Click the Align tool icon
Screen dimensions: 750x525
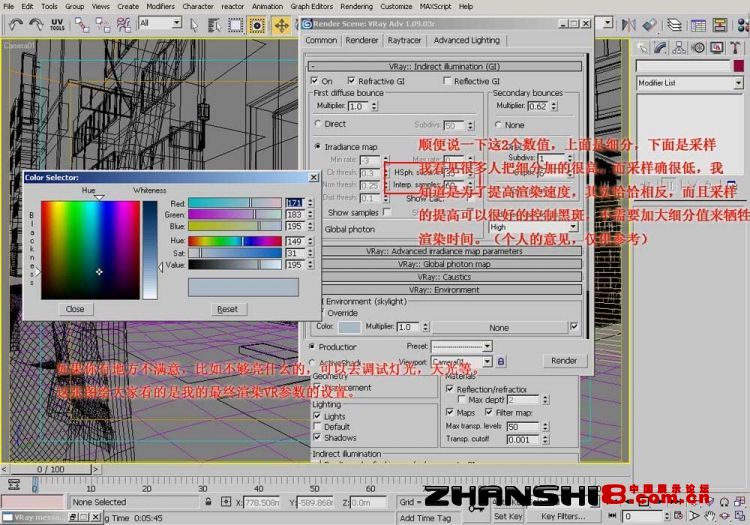point(649,25)
